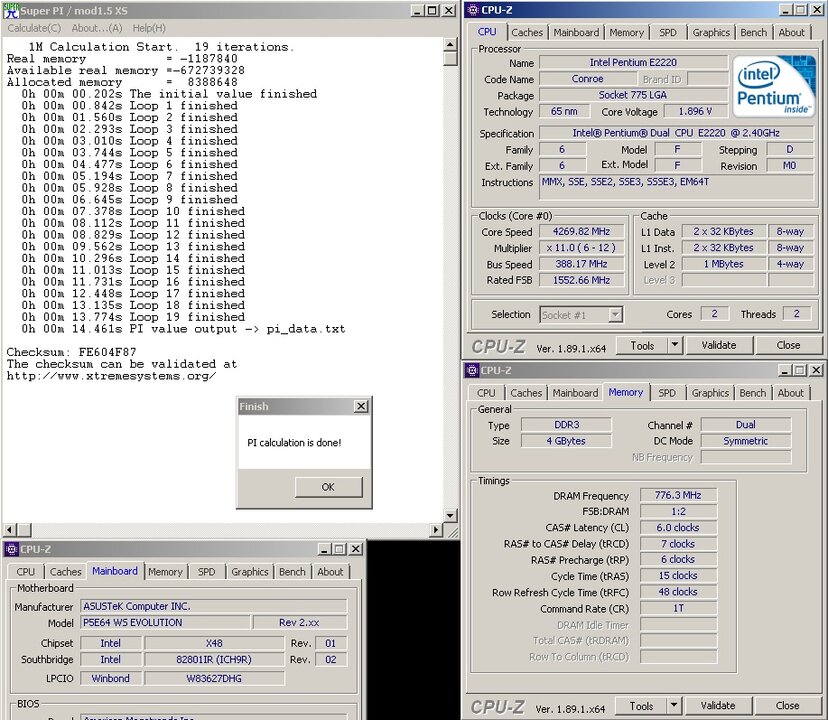Click the Super PI horizontal scrollbar left arrow
Image resolution: width=828 pixels, height=720 pixels.
[x=10, y=529]
